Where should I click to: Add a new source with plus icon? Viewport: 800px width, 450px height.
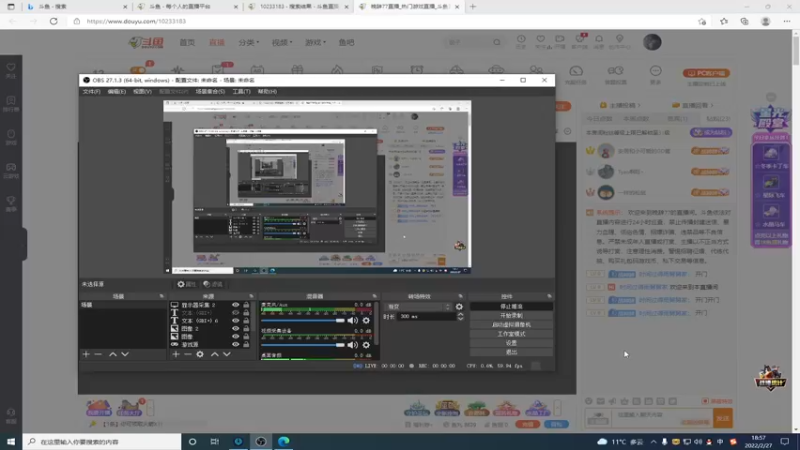pos(176,354)
